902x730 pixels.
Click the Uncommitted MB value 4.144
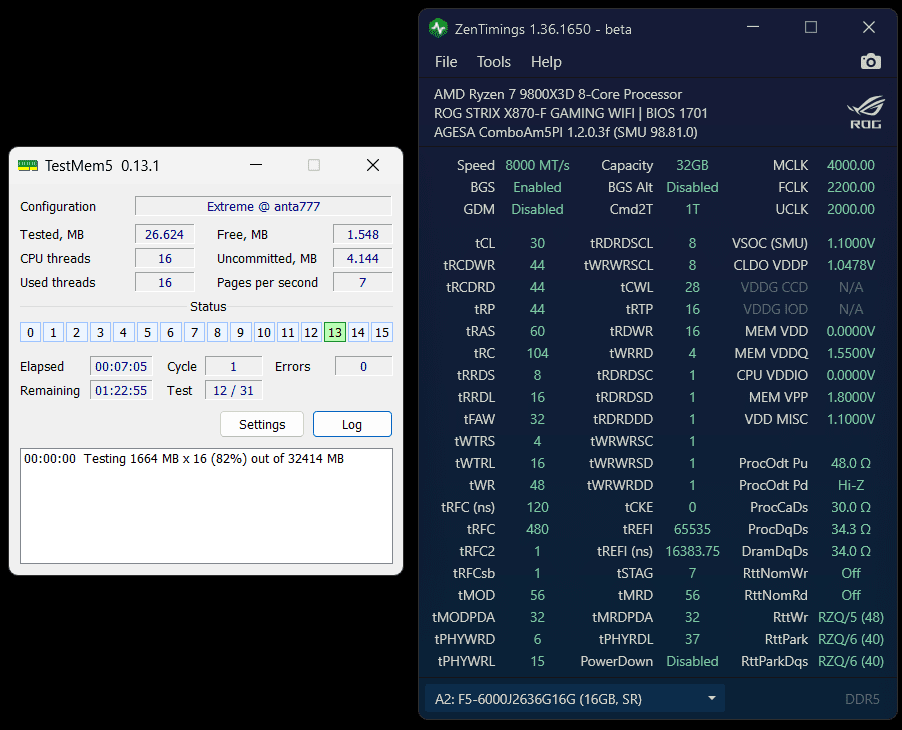tap(362, 259)
